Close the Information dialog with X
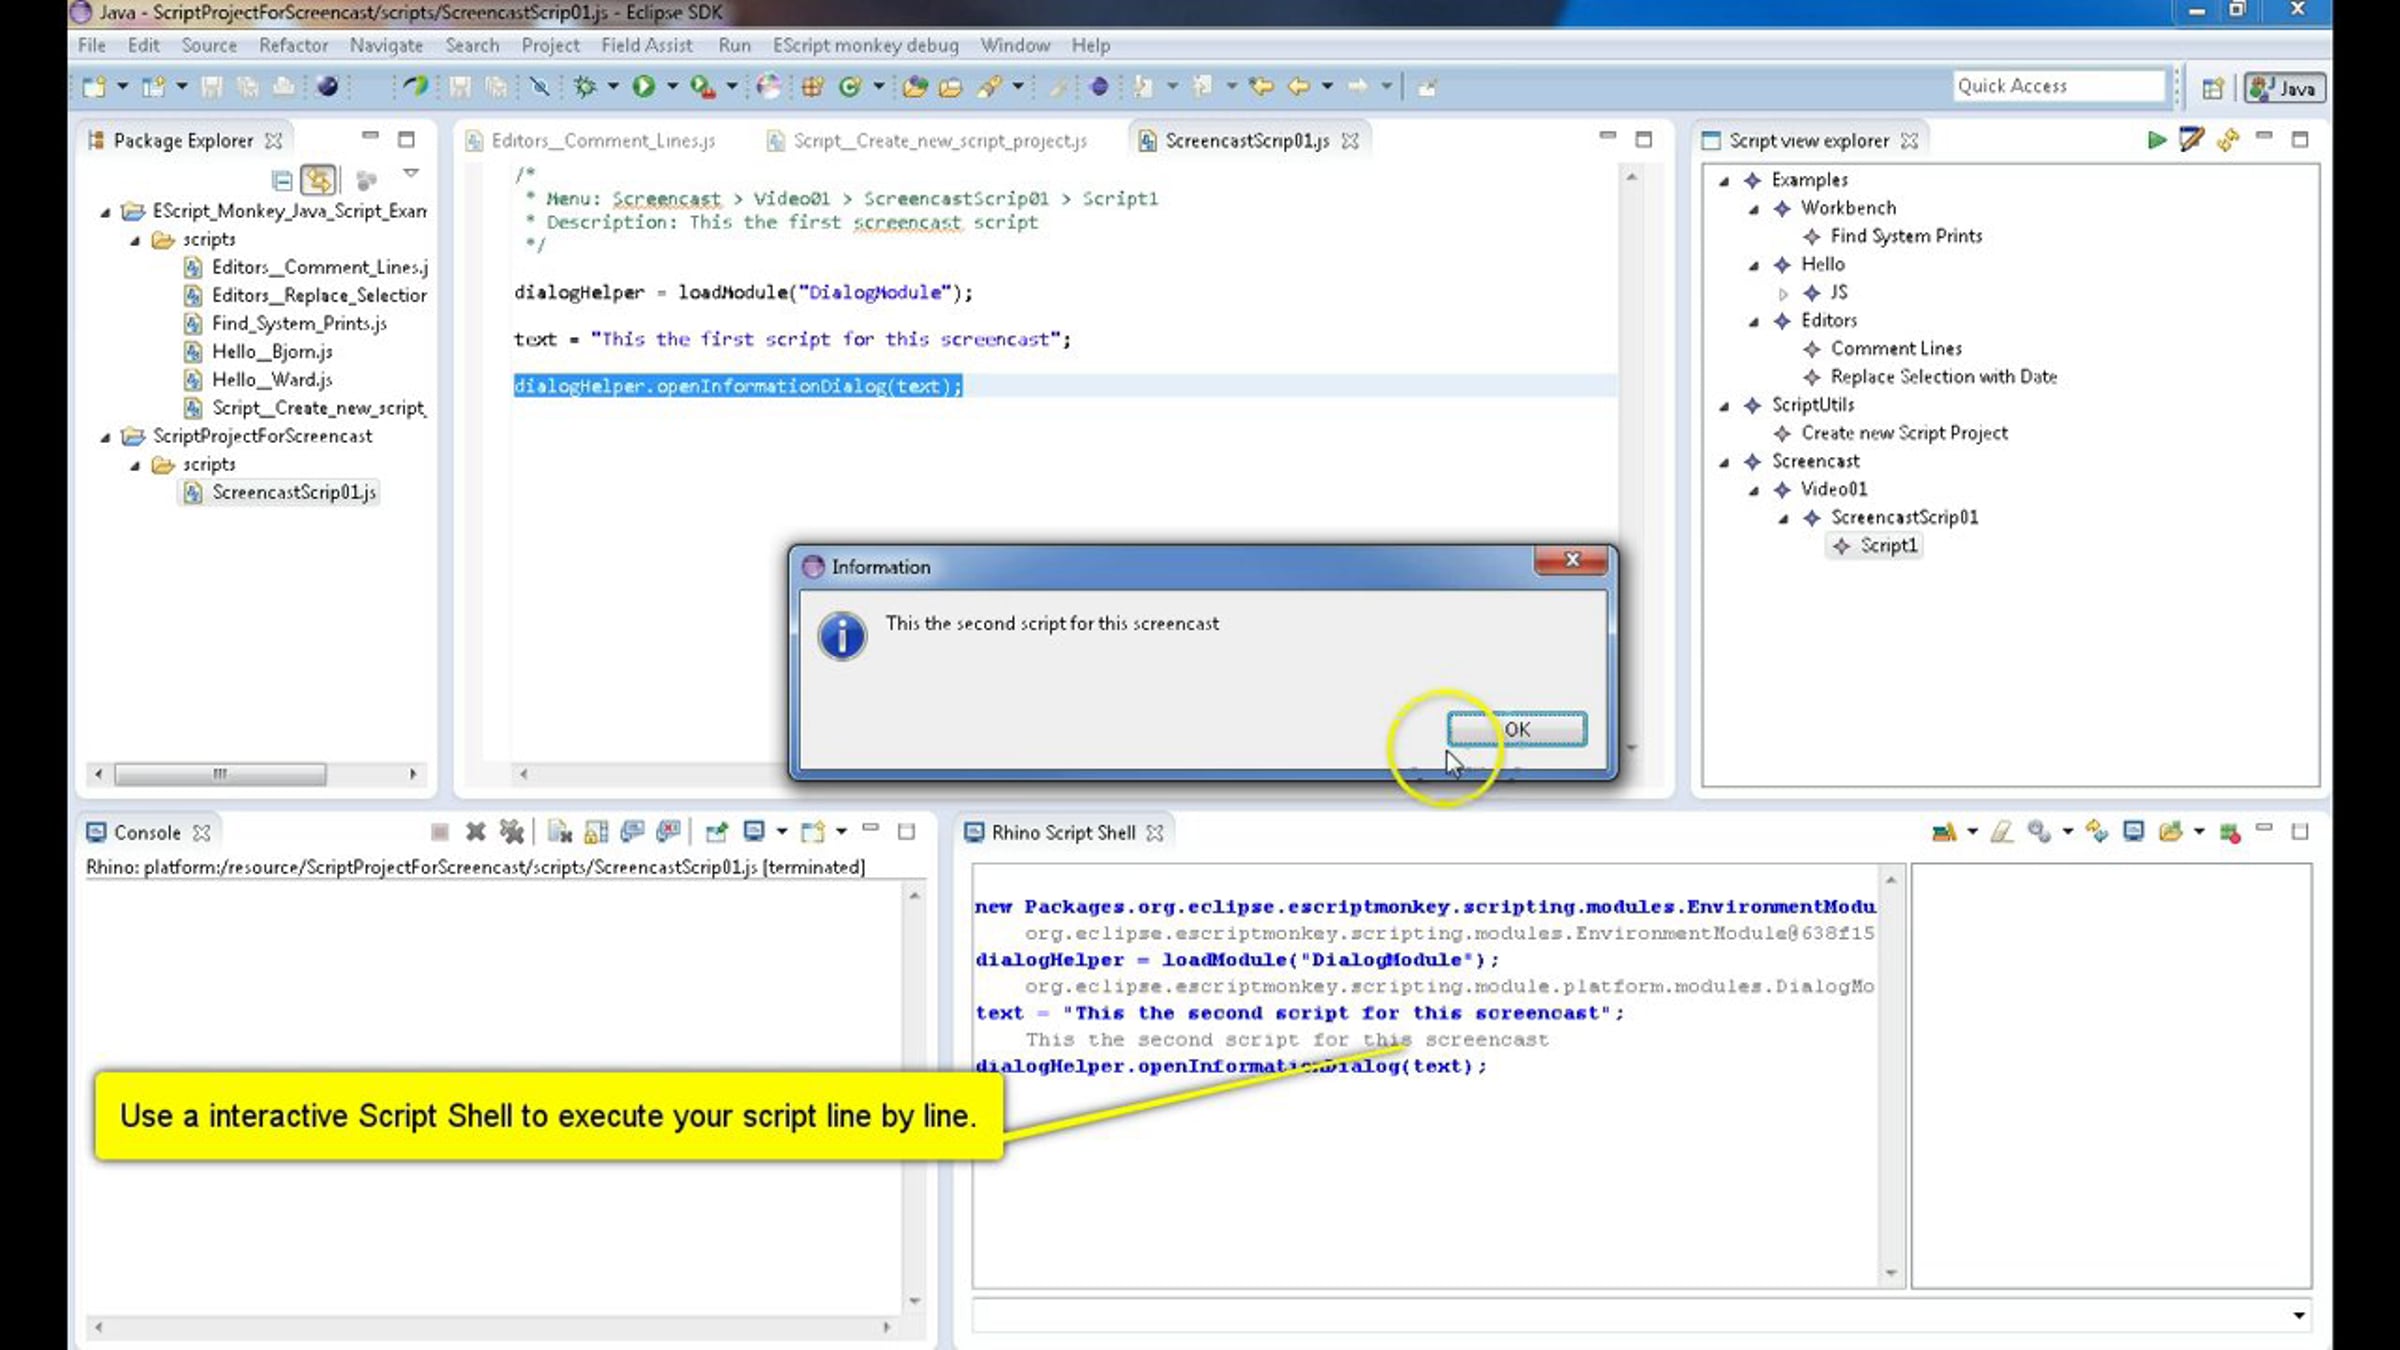Image resolution: width=2400 pixels, height=1350 pixels. pos(1571,560)
